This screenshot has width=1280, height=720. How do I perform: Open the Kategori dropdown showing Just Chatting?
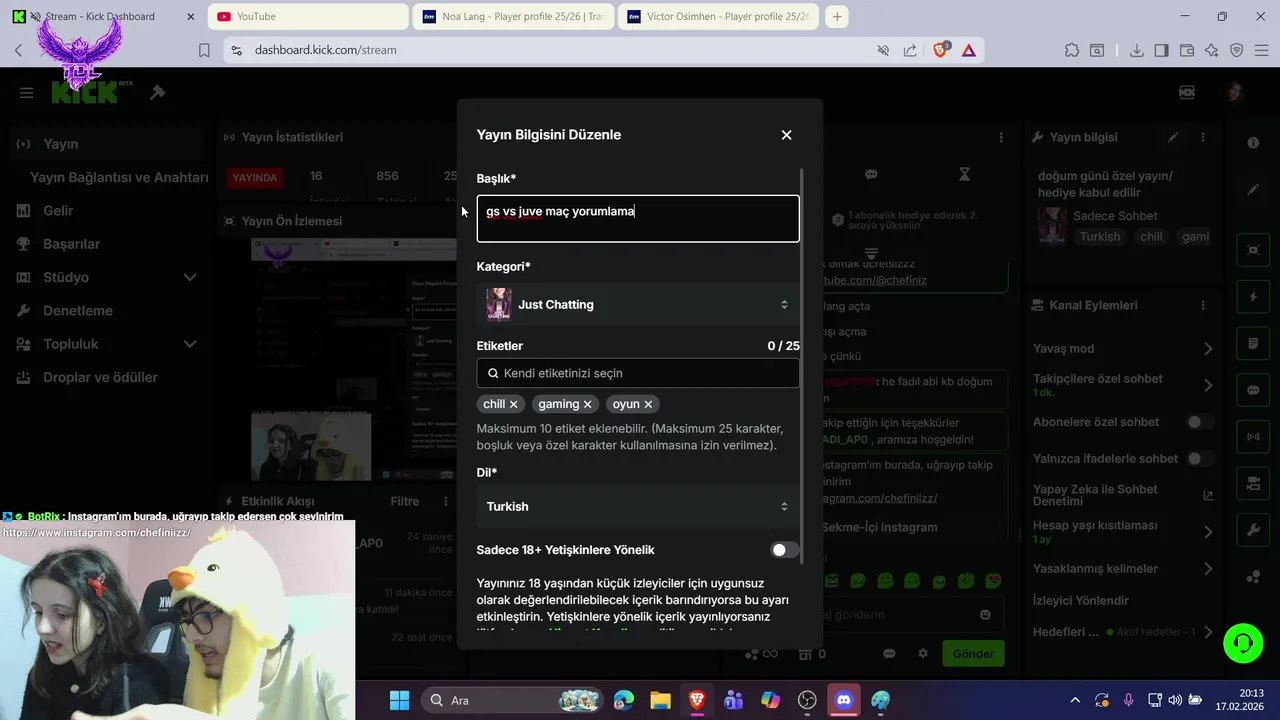click(638, 304)
